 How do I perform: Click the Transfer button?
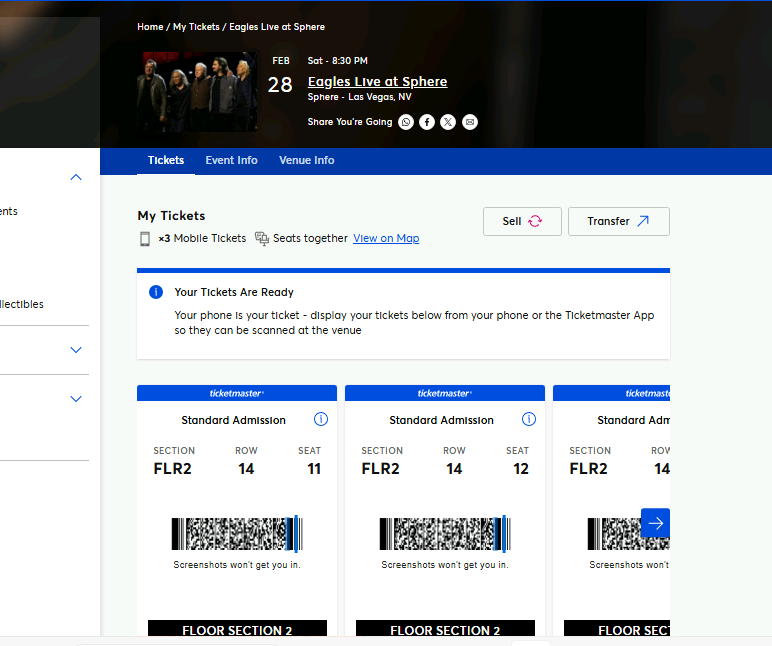pyautogui.click(x=618, y=222)
